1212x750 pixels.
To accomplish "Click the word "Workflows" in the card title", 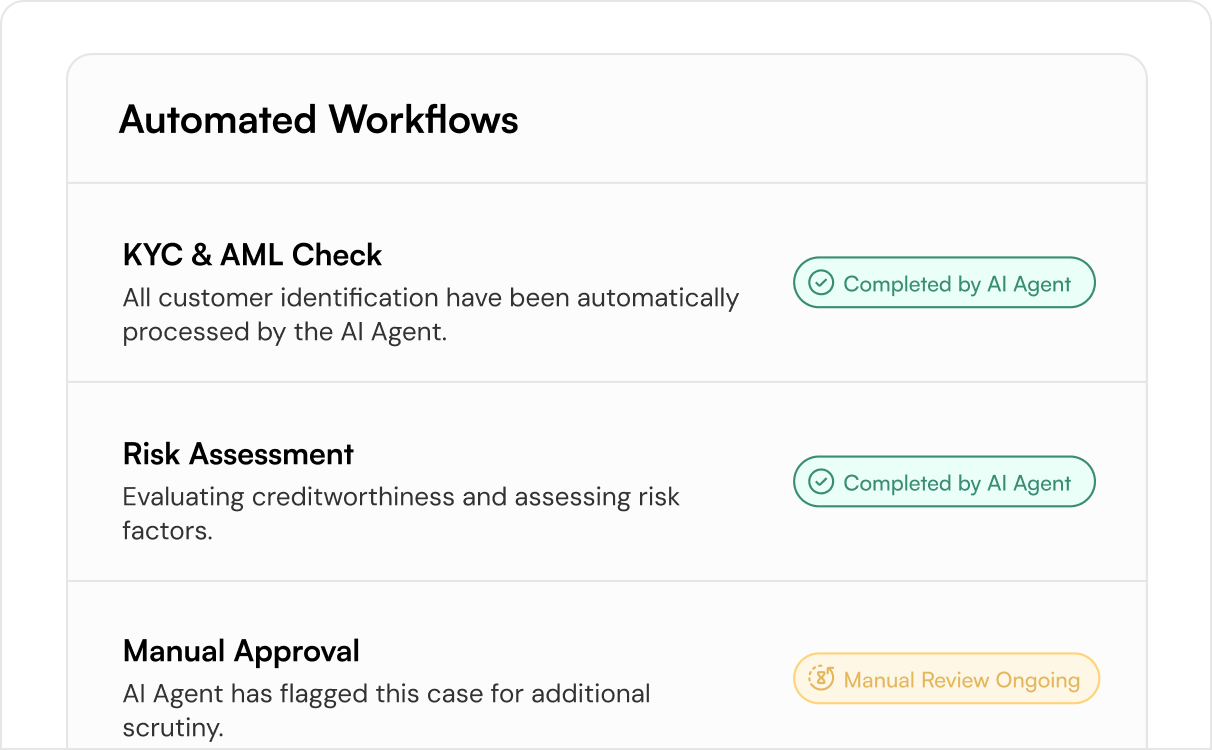I will 424,120.
